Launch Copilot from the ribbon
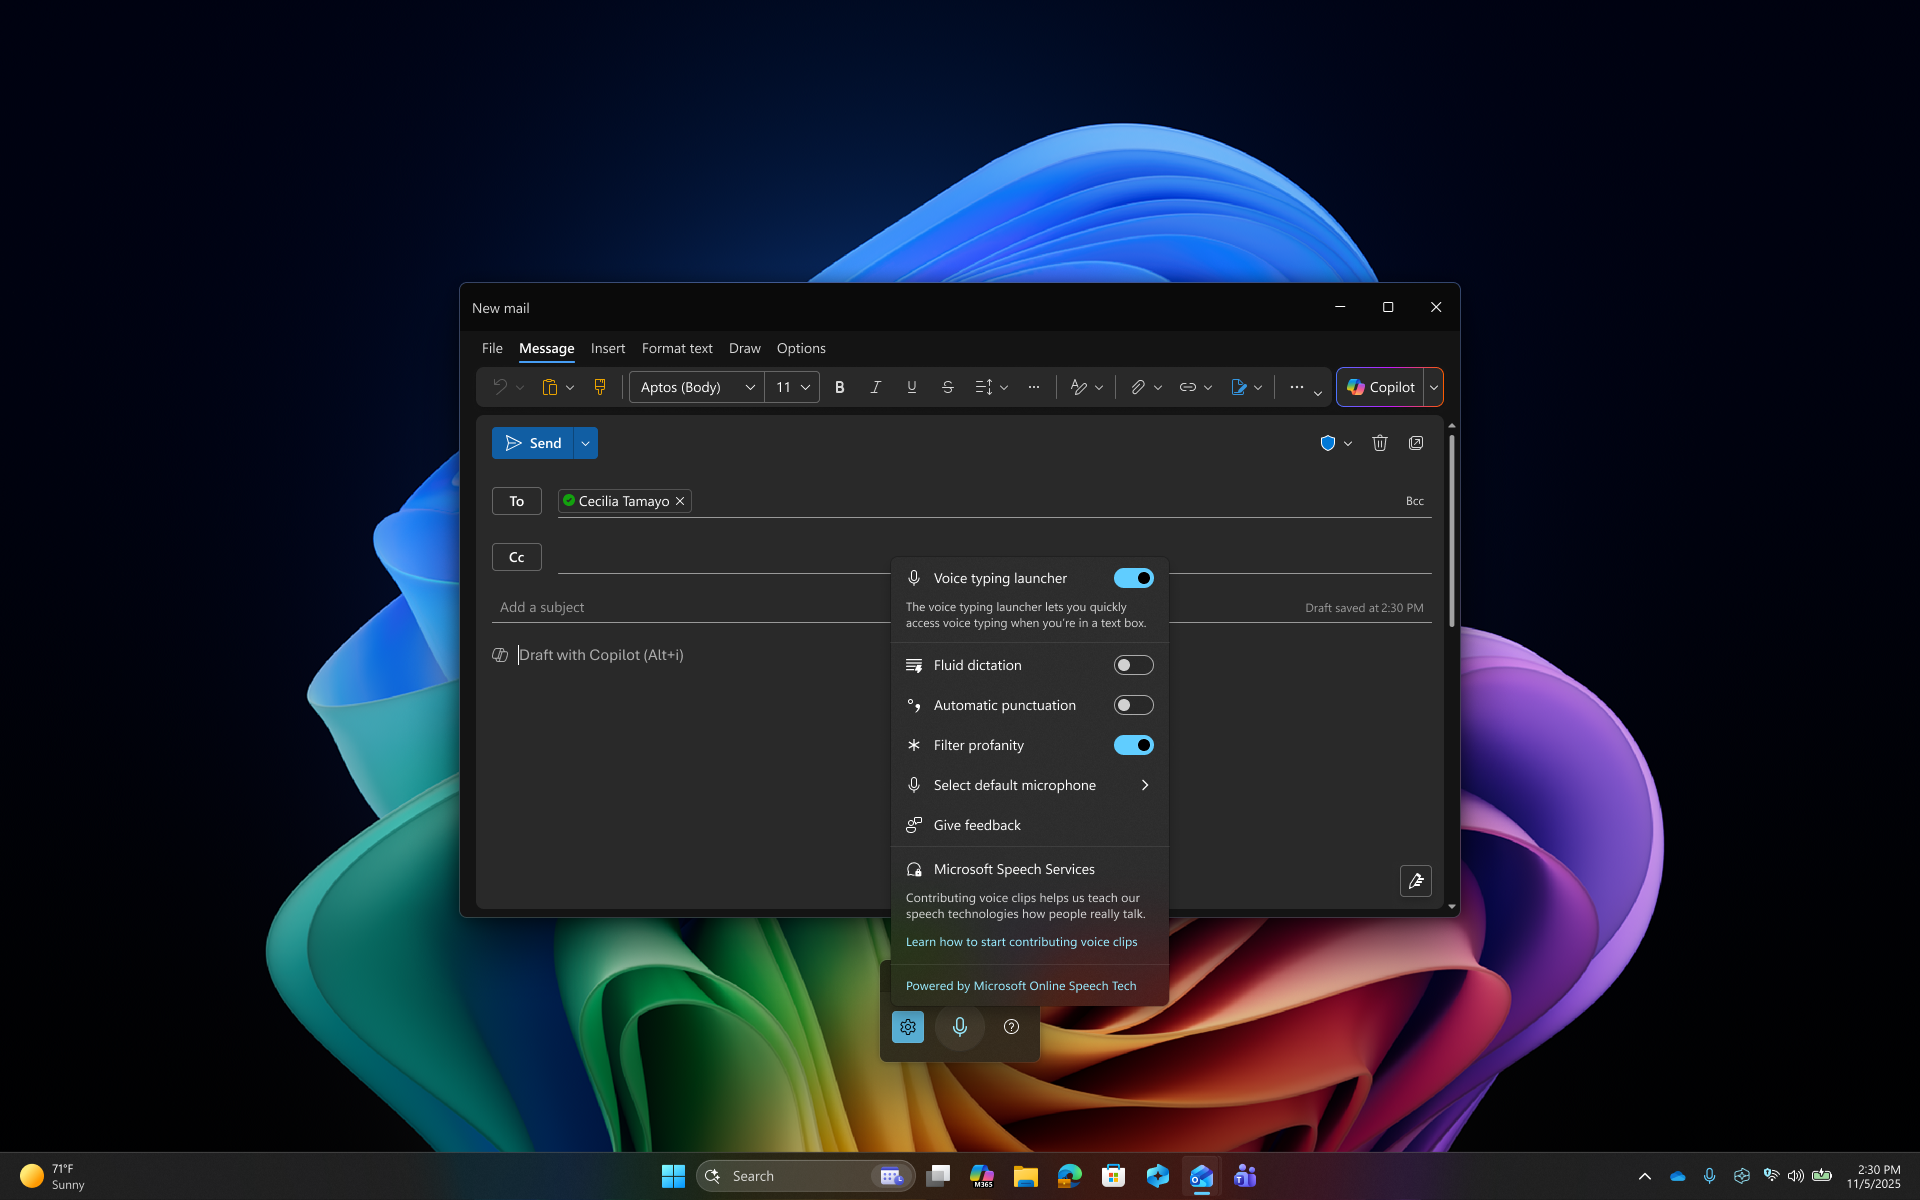Screen dimensions: 1920x1200 (x=1381, y=387)
